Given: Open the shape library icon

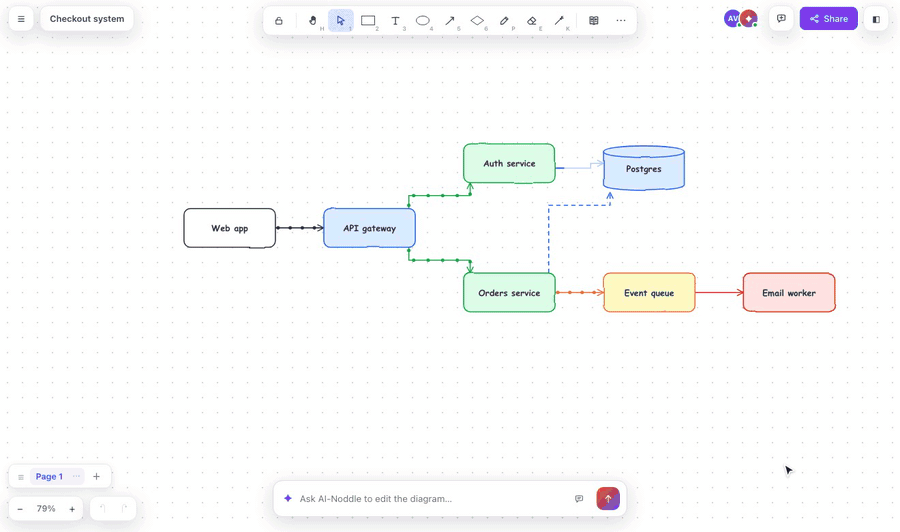Looking at the screenshot, I should click(594, 21).
